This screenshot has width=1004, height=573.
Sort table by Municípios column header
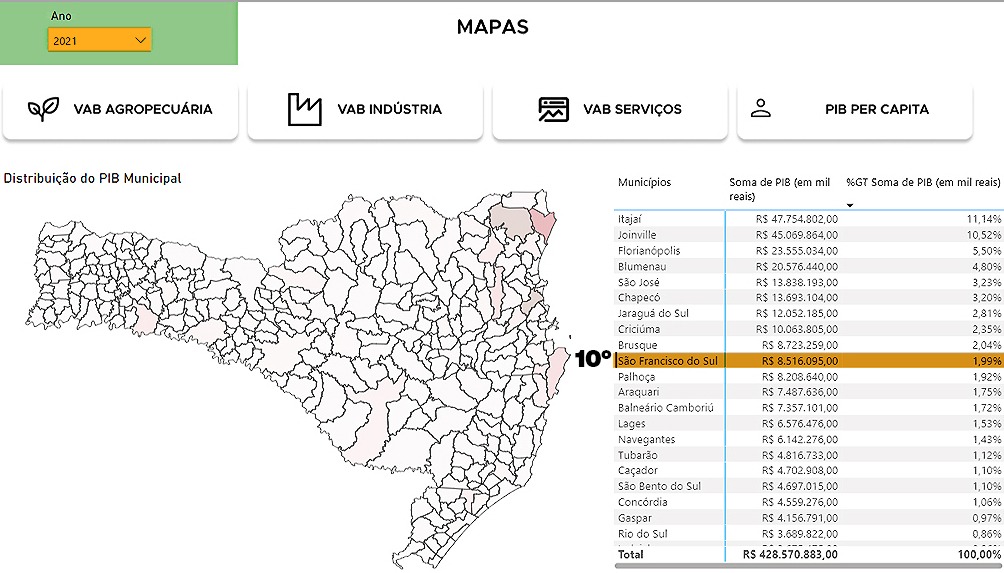[x=644, y=182]
